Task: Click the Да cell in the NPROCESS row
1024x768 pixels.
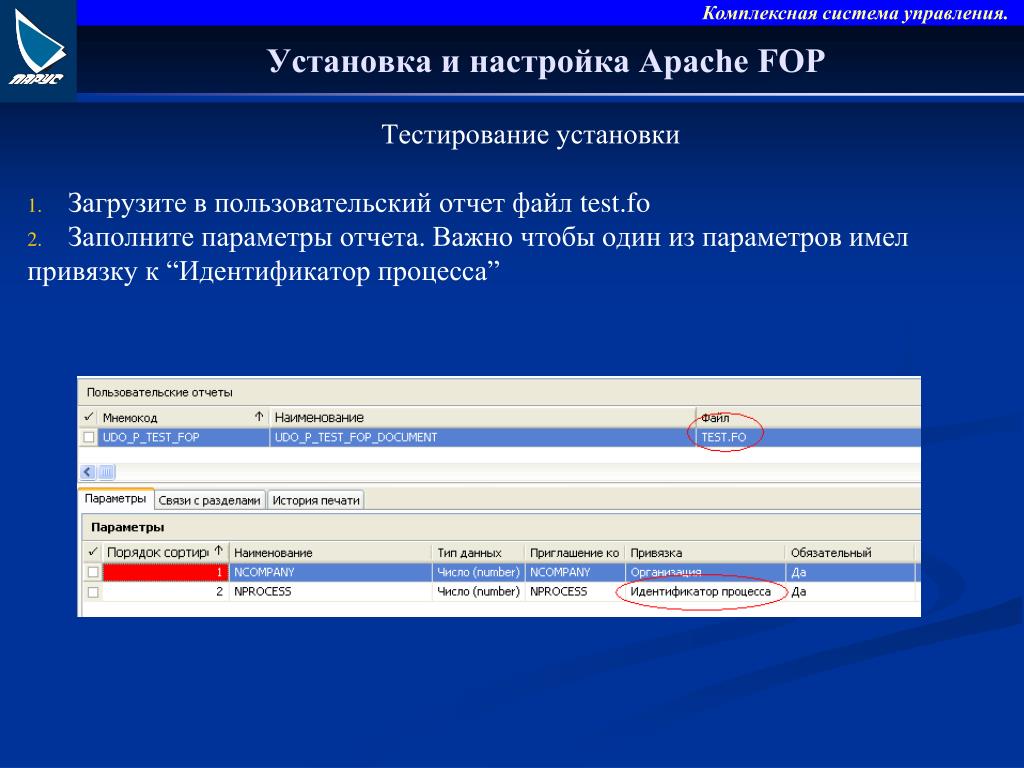Action: click(x=850, y=592)
